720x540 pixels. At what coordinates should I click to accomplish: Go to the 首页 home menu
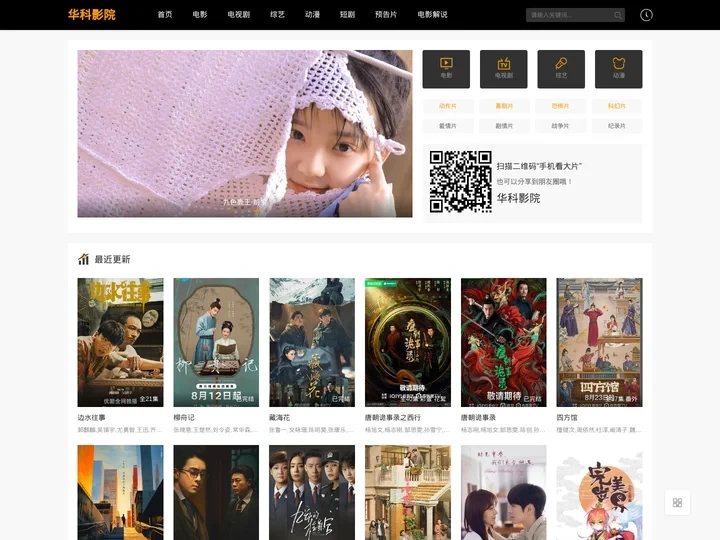[165, 15]
